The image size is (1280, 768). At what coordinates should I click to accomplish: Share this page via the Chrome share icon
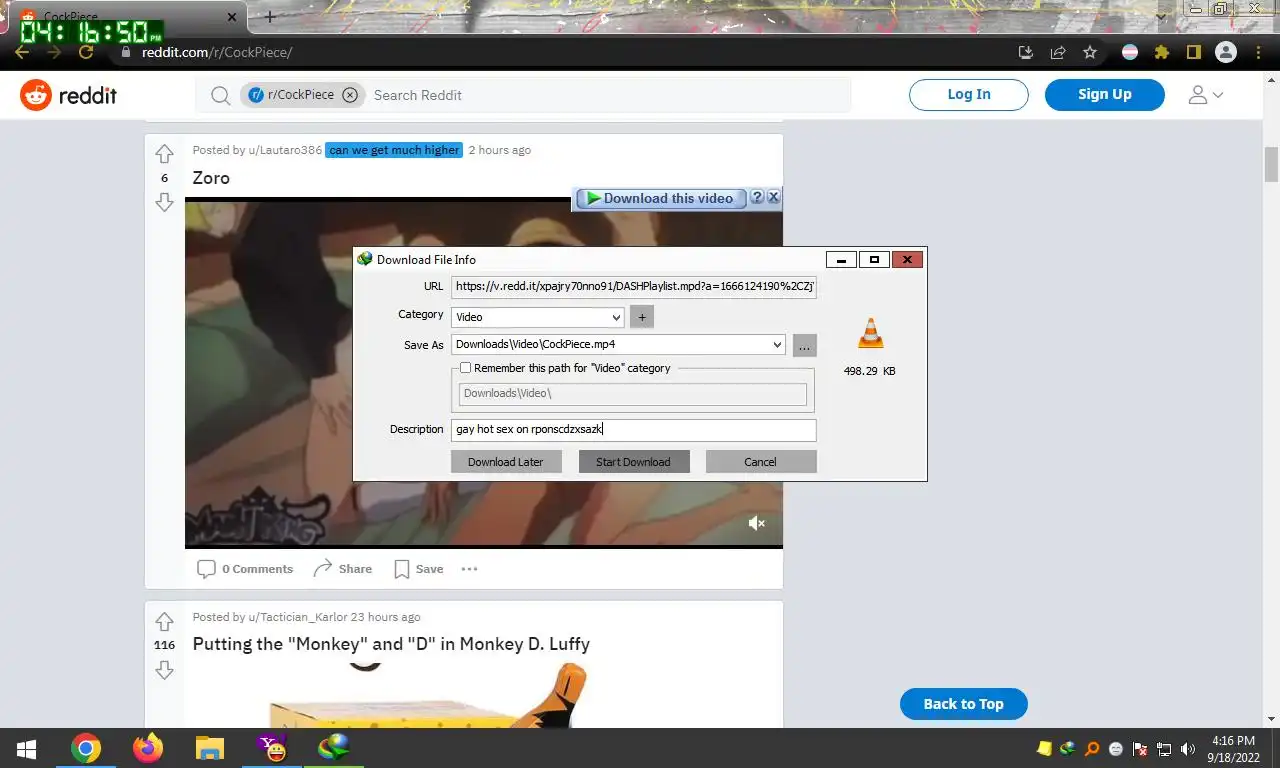pyautogui.click(x=1058, y=52)
